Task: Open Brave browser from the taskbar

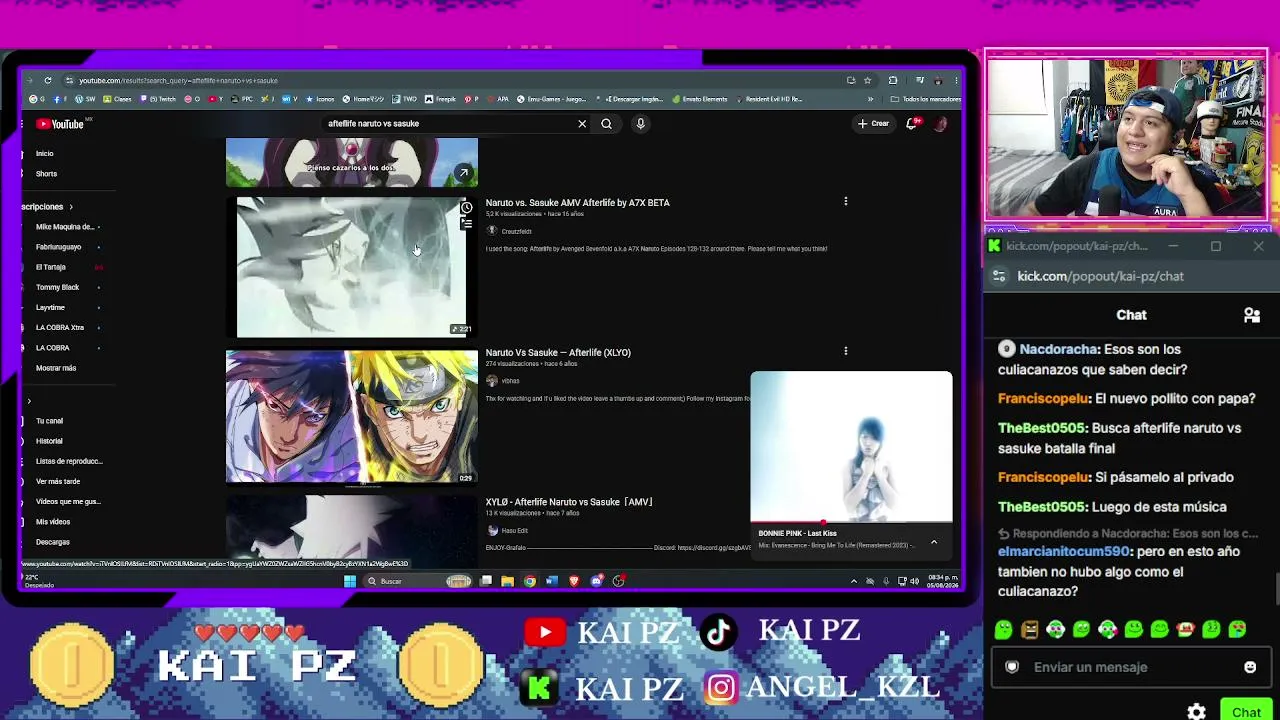Action: pyautogui.click(x=574, y=581)
